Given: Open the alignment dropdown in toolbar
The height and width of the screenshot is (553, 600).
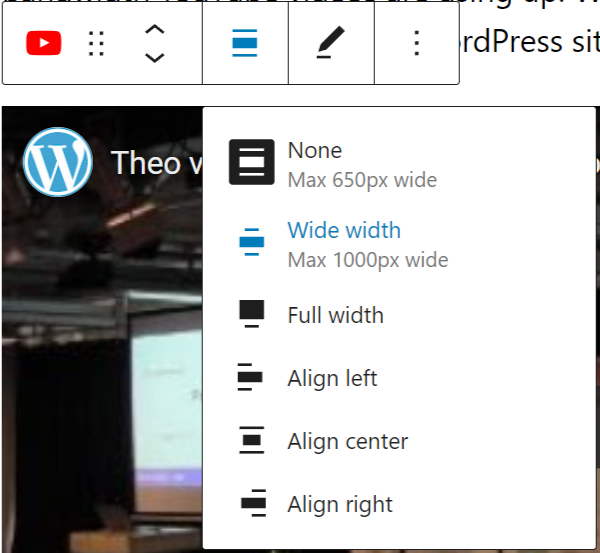Looking at the screenshot, I should pyautogui.click(x=245, y=43).
